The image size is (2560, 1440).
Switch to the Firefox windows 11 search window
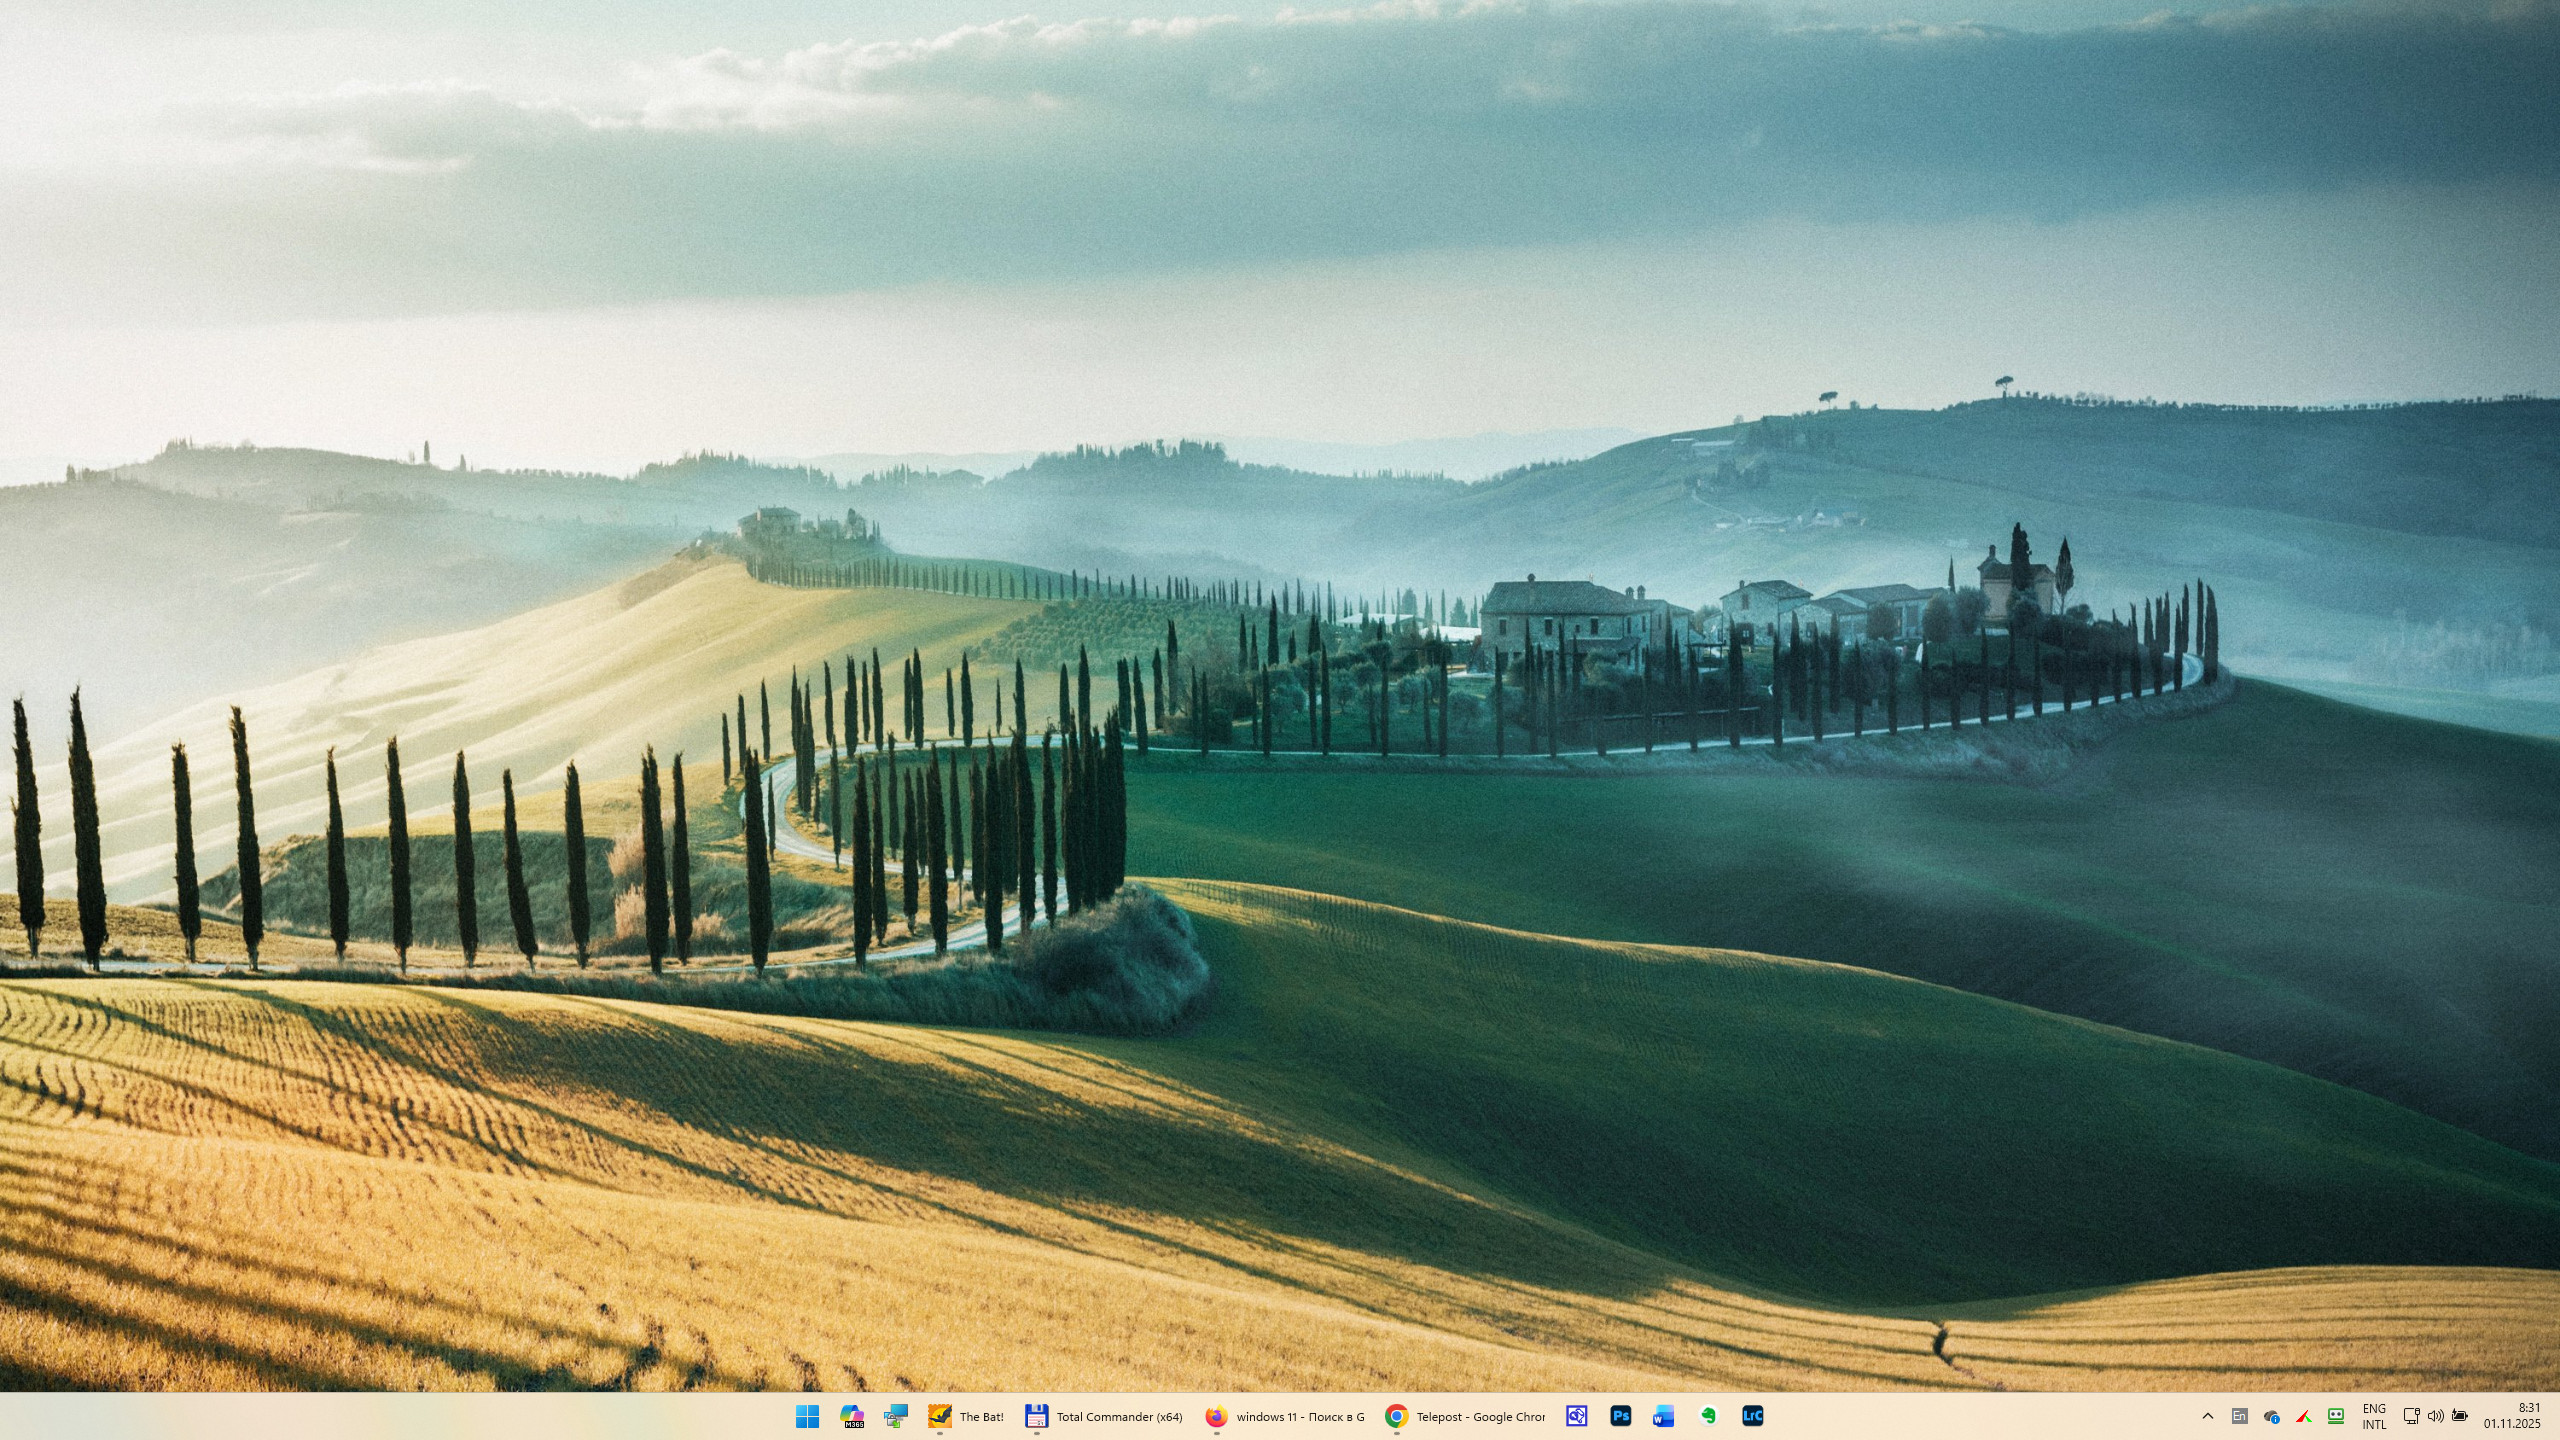tap(1285, 1416)
